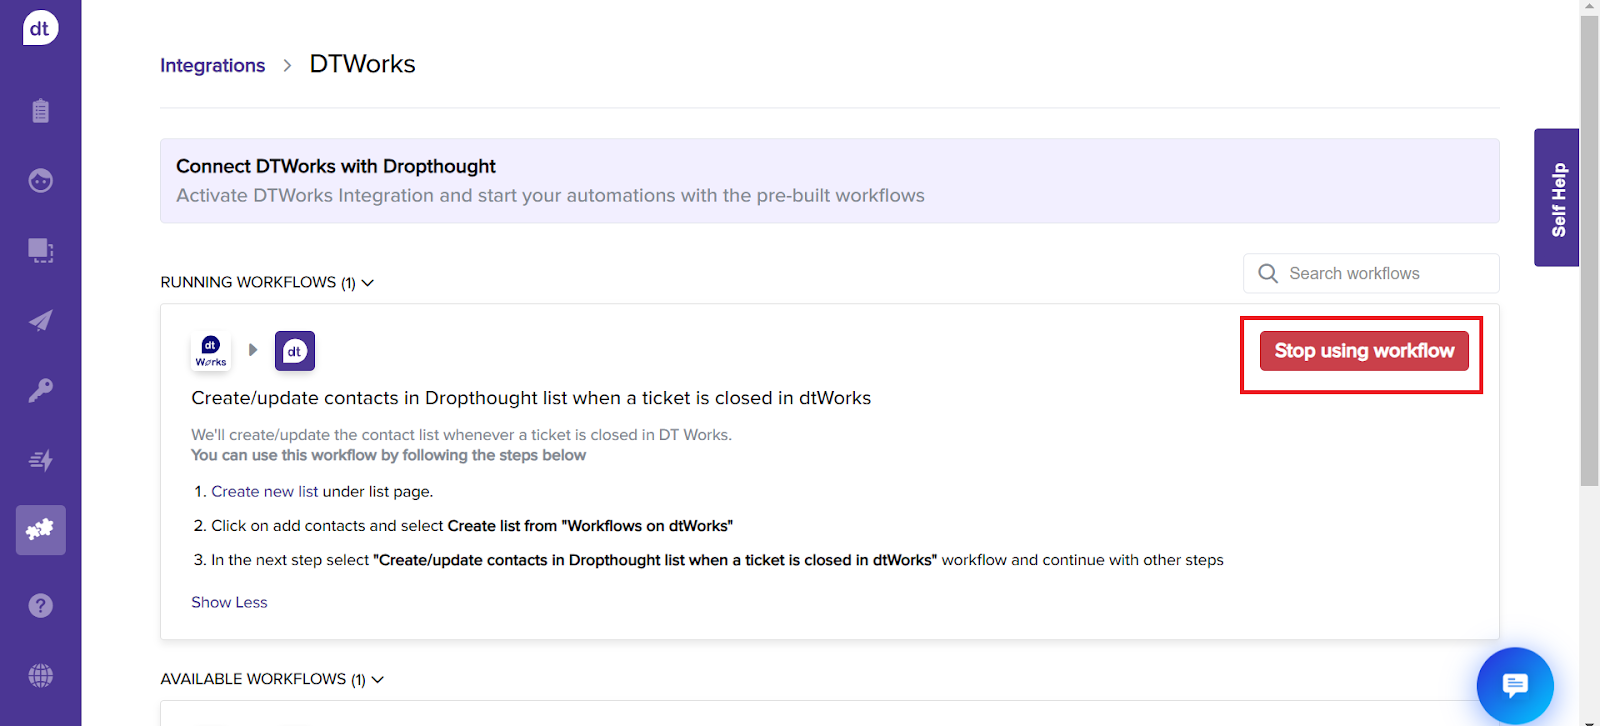Screen dimensions: 1600x726
Task: Follow the Create new list link
Action: 264,491
